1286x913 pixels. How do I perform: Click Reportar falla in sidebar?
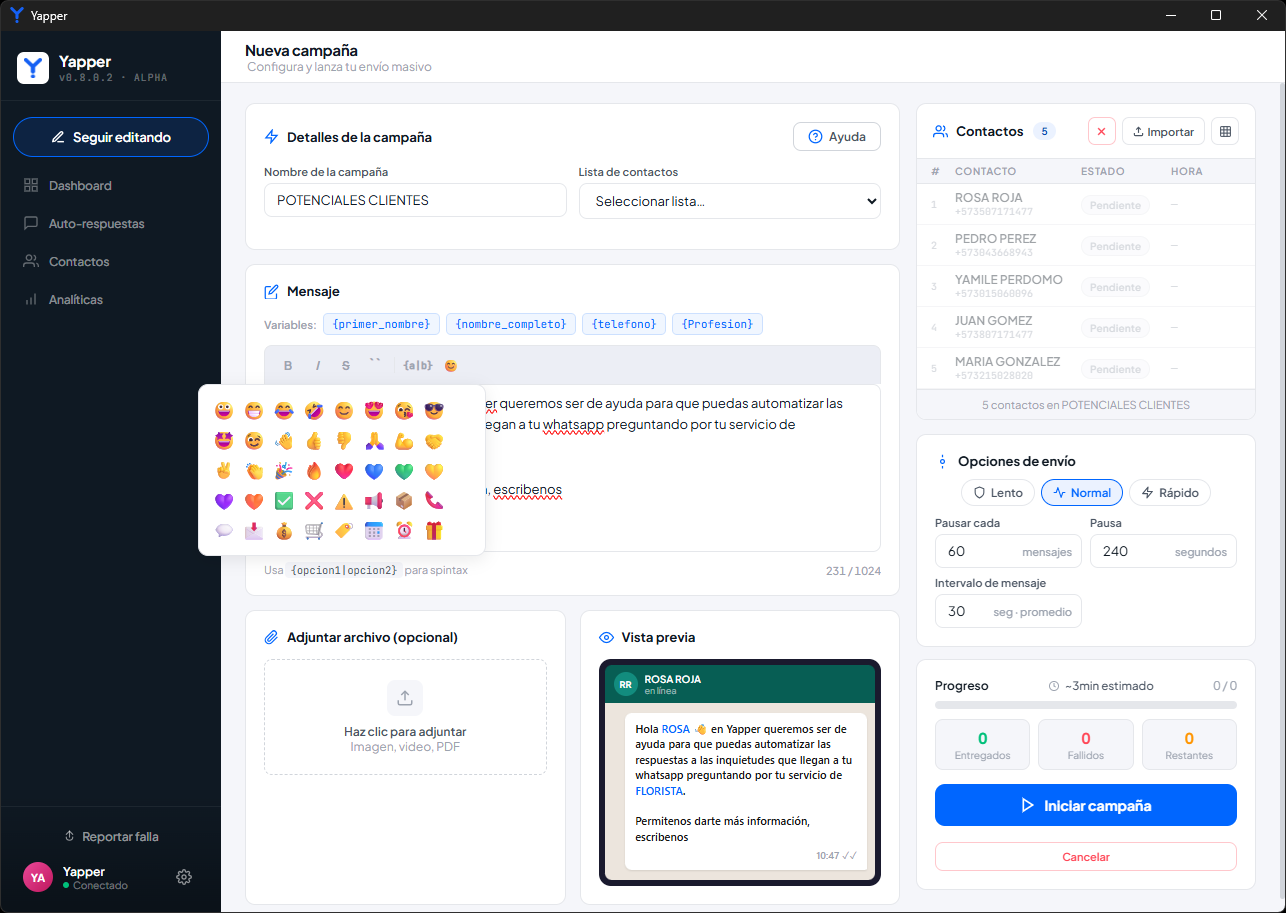(x=110, y=836)
